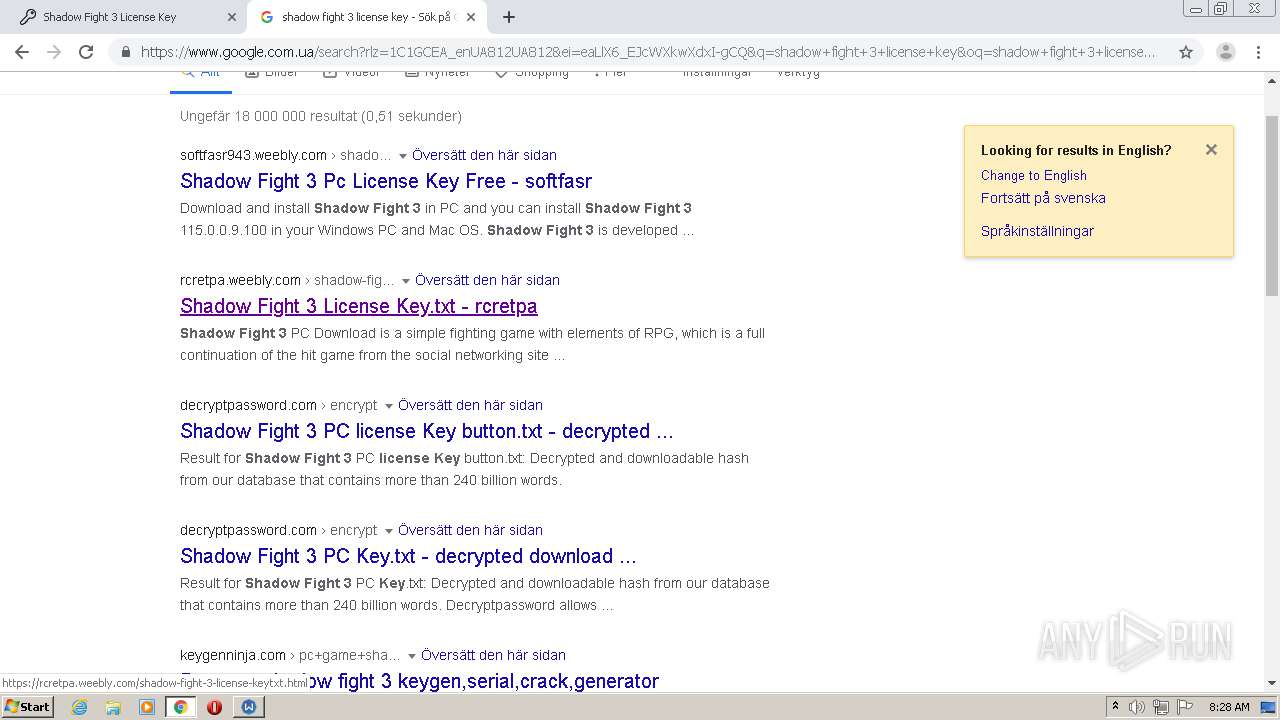Screen dimensions: 1280x720
Task: Click the page scrollbar up arrow
Action: tap(1272, 81)
